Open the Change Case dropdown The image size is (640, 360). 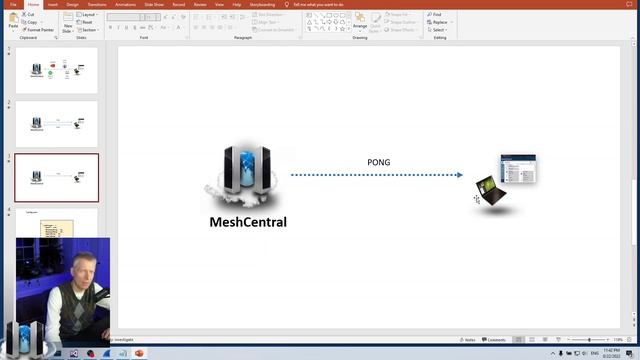[x=164, y=27]
